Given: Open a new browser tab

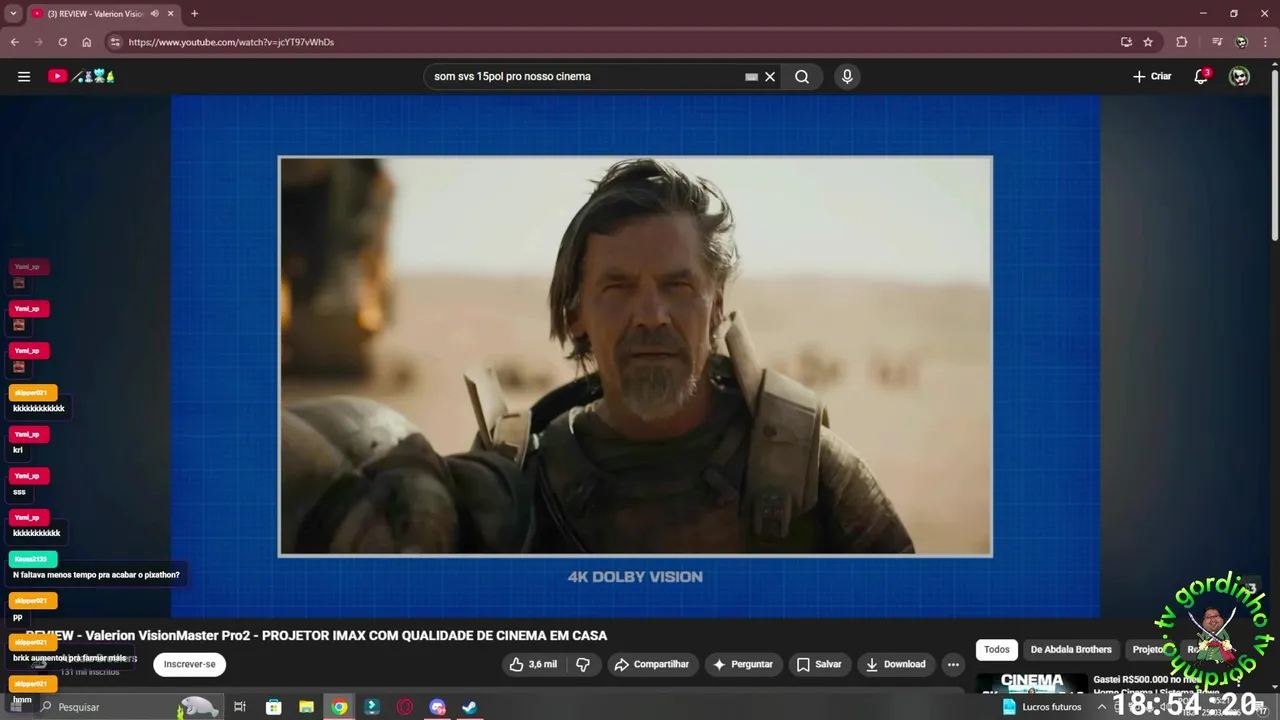Looking at the screenshot, I should click(x=194, y=14).
